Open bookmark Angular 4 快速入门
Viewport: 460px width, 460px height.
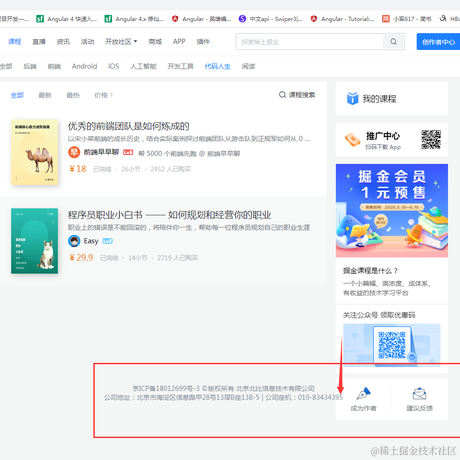(x=66, y=19)
